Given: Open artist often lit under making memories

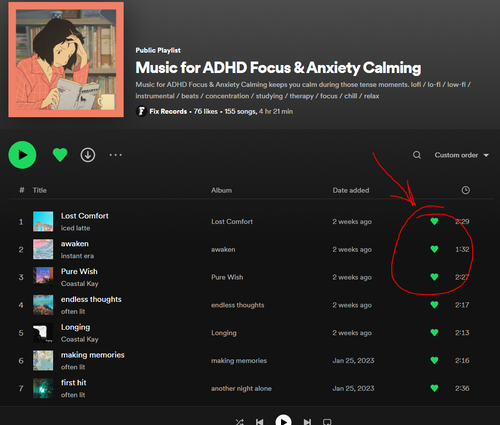Looking at the screenshot, I should tap(73, 367).
